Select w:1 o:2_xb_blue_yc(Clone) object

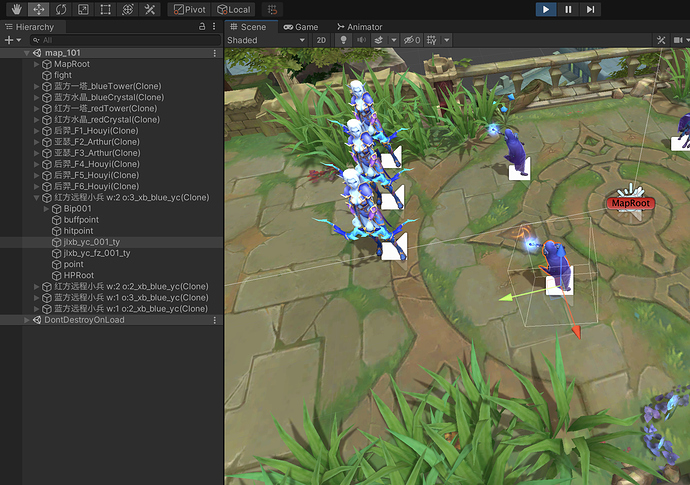(x=131, y=309)
